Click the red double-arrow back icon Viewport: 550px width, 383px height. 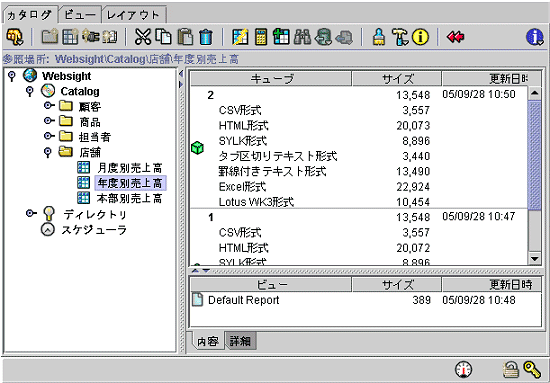pos(456,36)
